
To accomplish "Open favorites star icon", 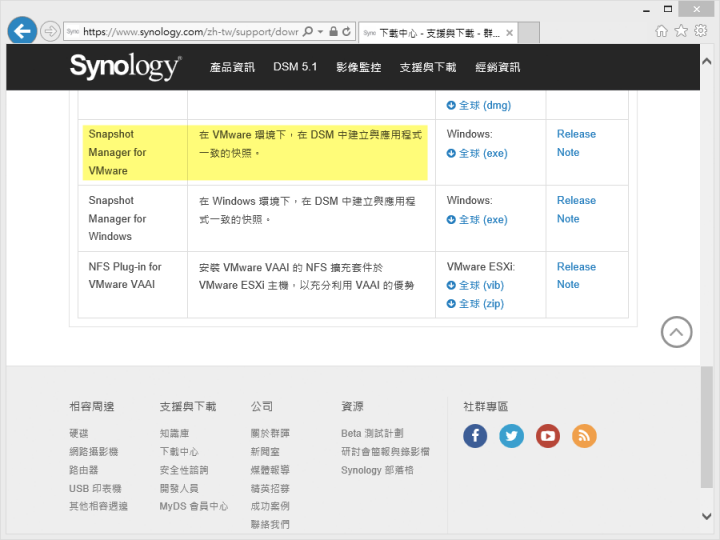I will point(681,31).
